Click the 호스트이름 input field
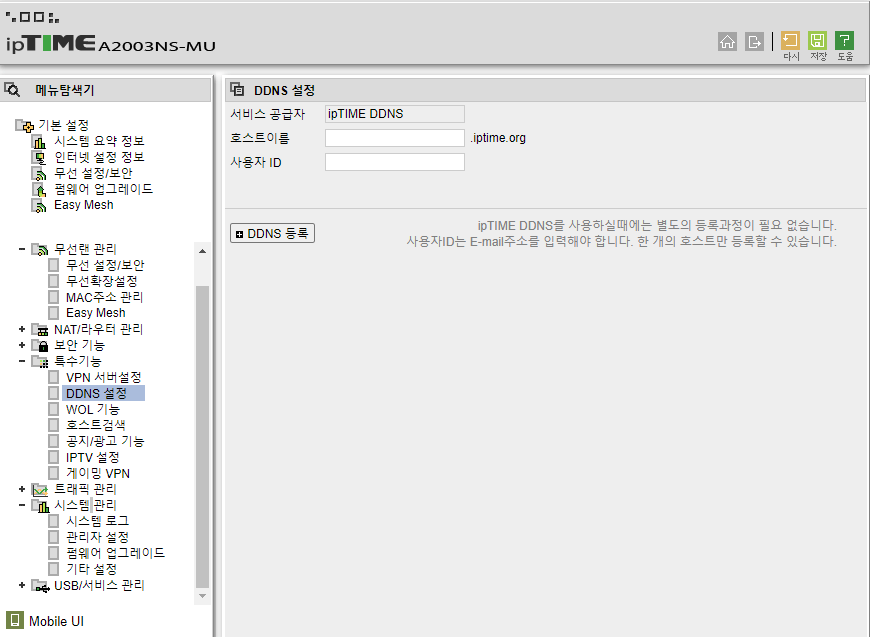The height and width of the screenshot is (637, 870). (394, 138)
